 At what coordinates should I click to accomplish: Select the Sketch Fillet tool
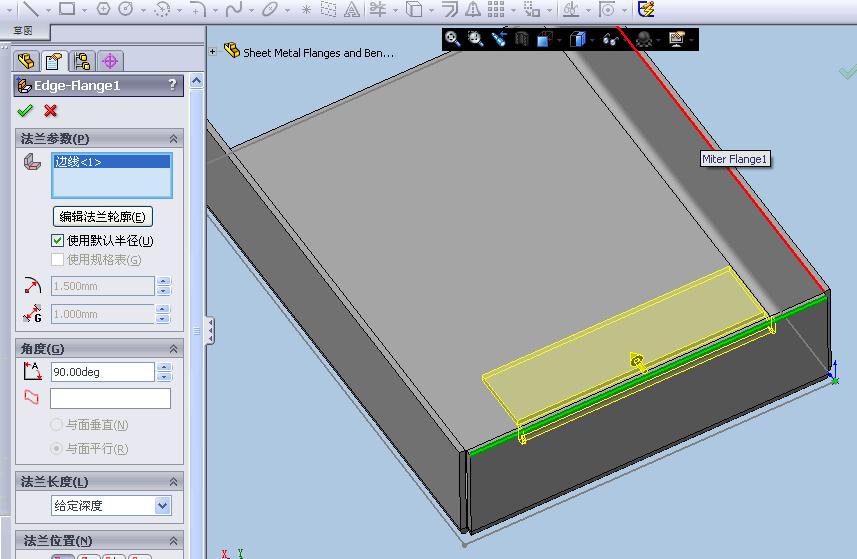point(197,9)
